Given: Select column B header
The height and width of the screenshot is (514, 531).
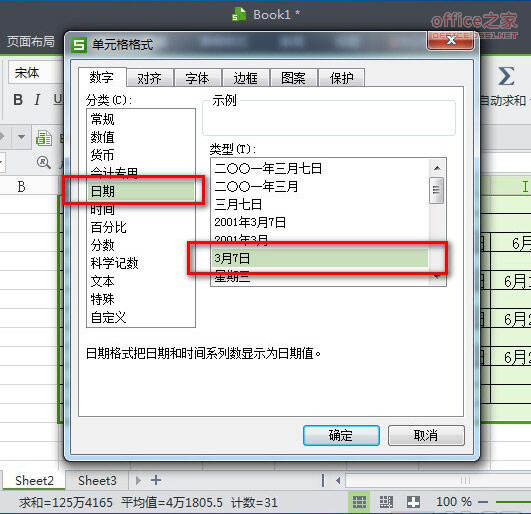Looking at the screenshot, I should point(21,186).
